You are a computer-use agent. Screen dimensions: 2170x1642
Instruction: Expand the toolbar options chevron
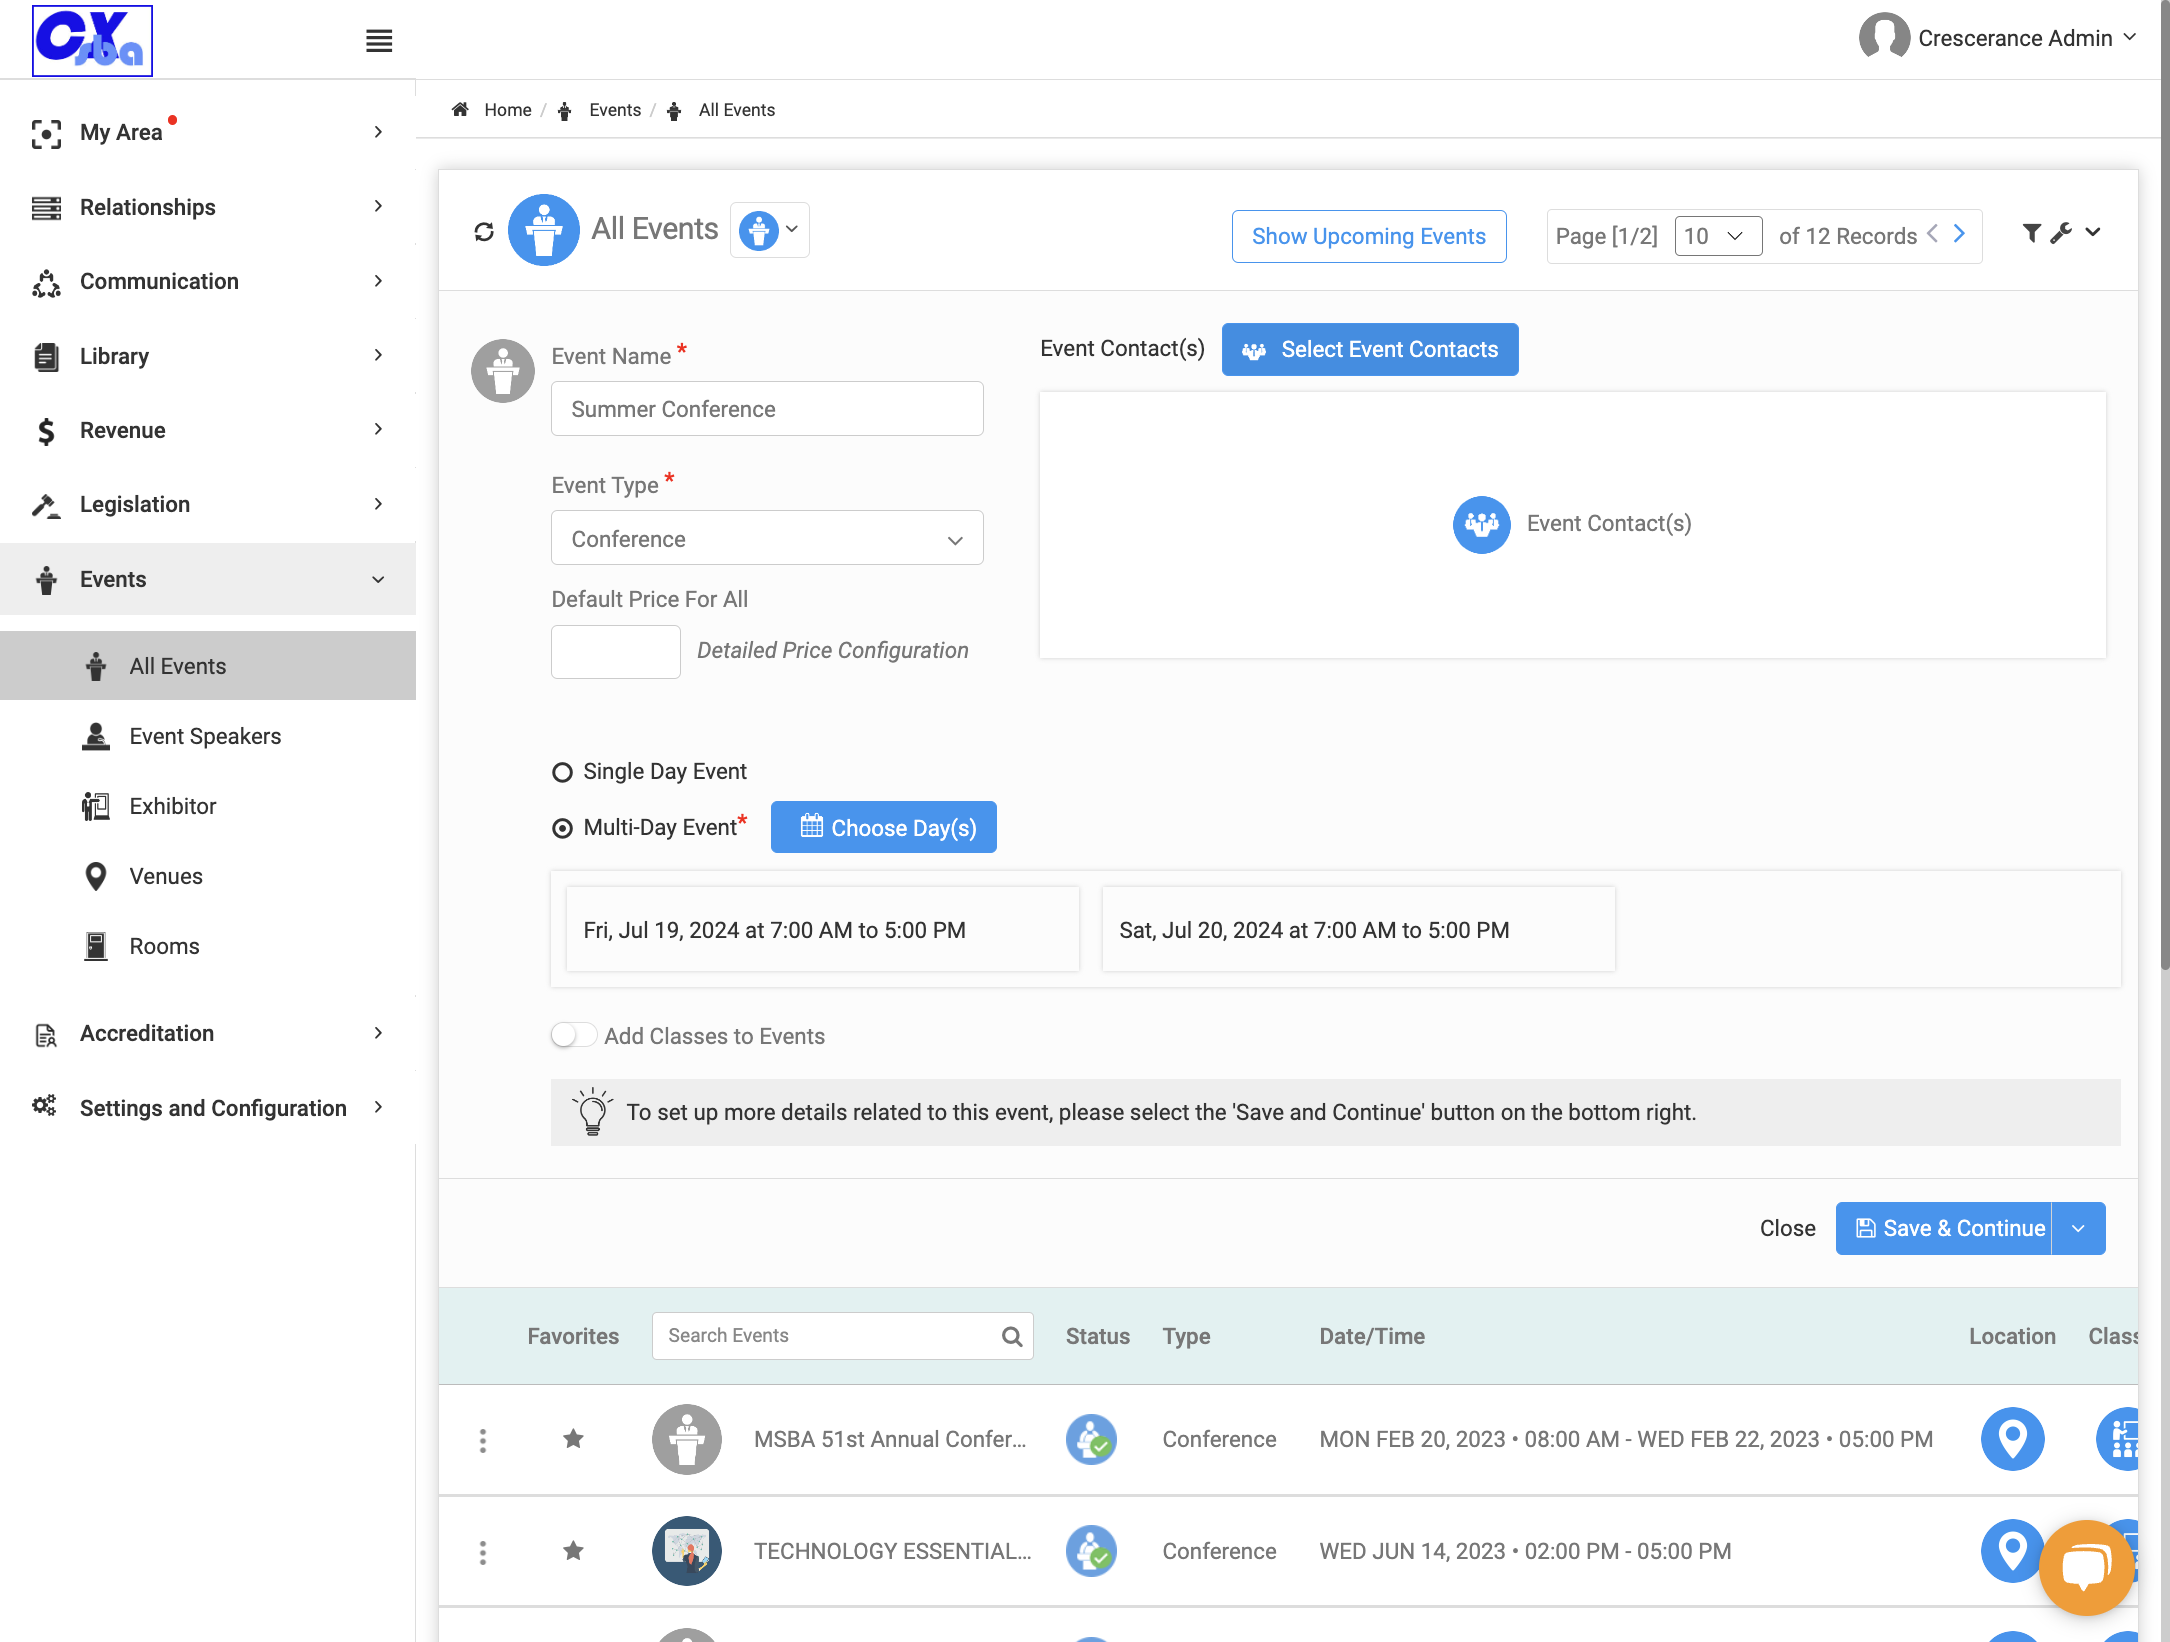2093,232
